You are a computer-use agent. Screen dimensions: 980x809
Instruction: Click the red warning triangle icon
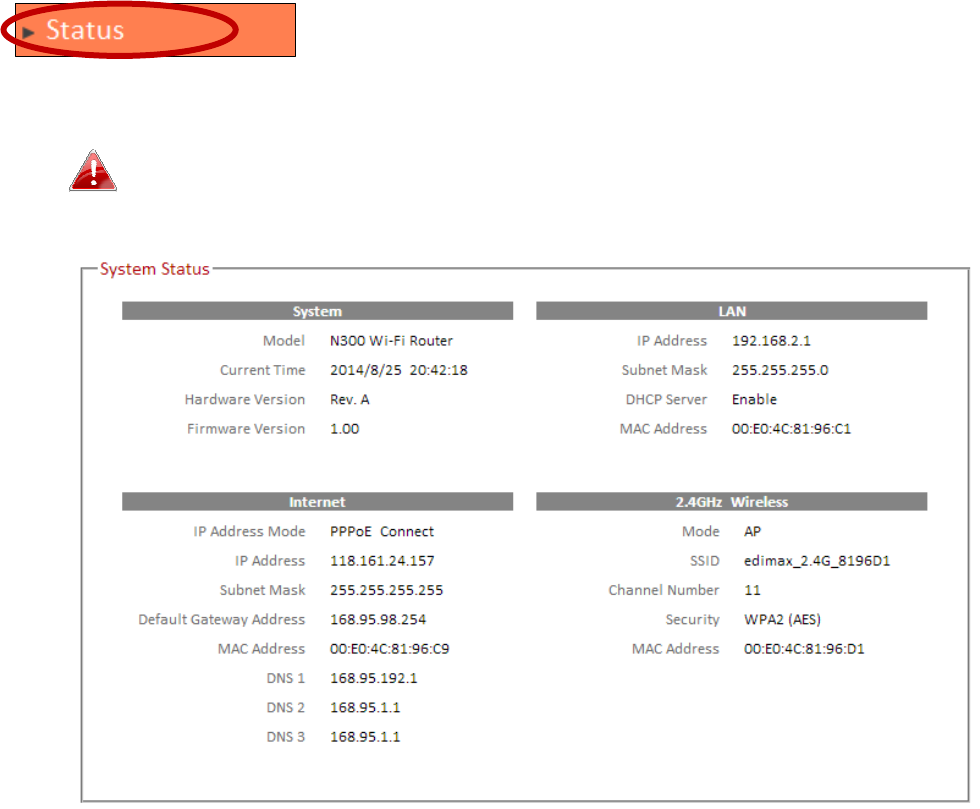pyautogui.click(x=93, y=170)
